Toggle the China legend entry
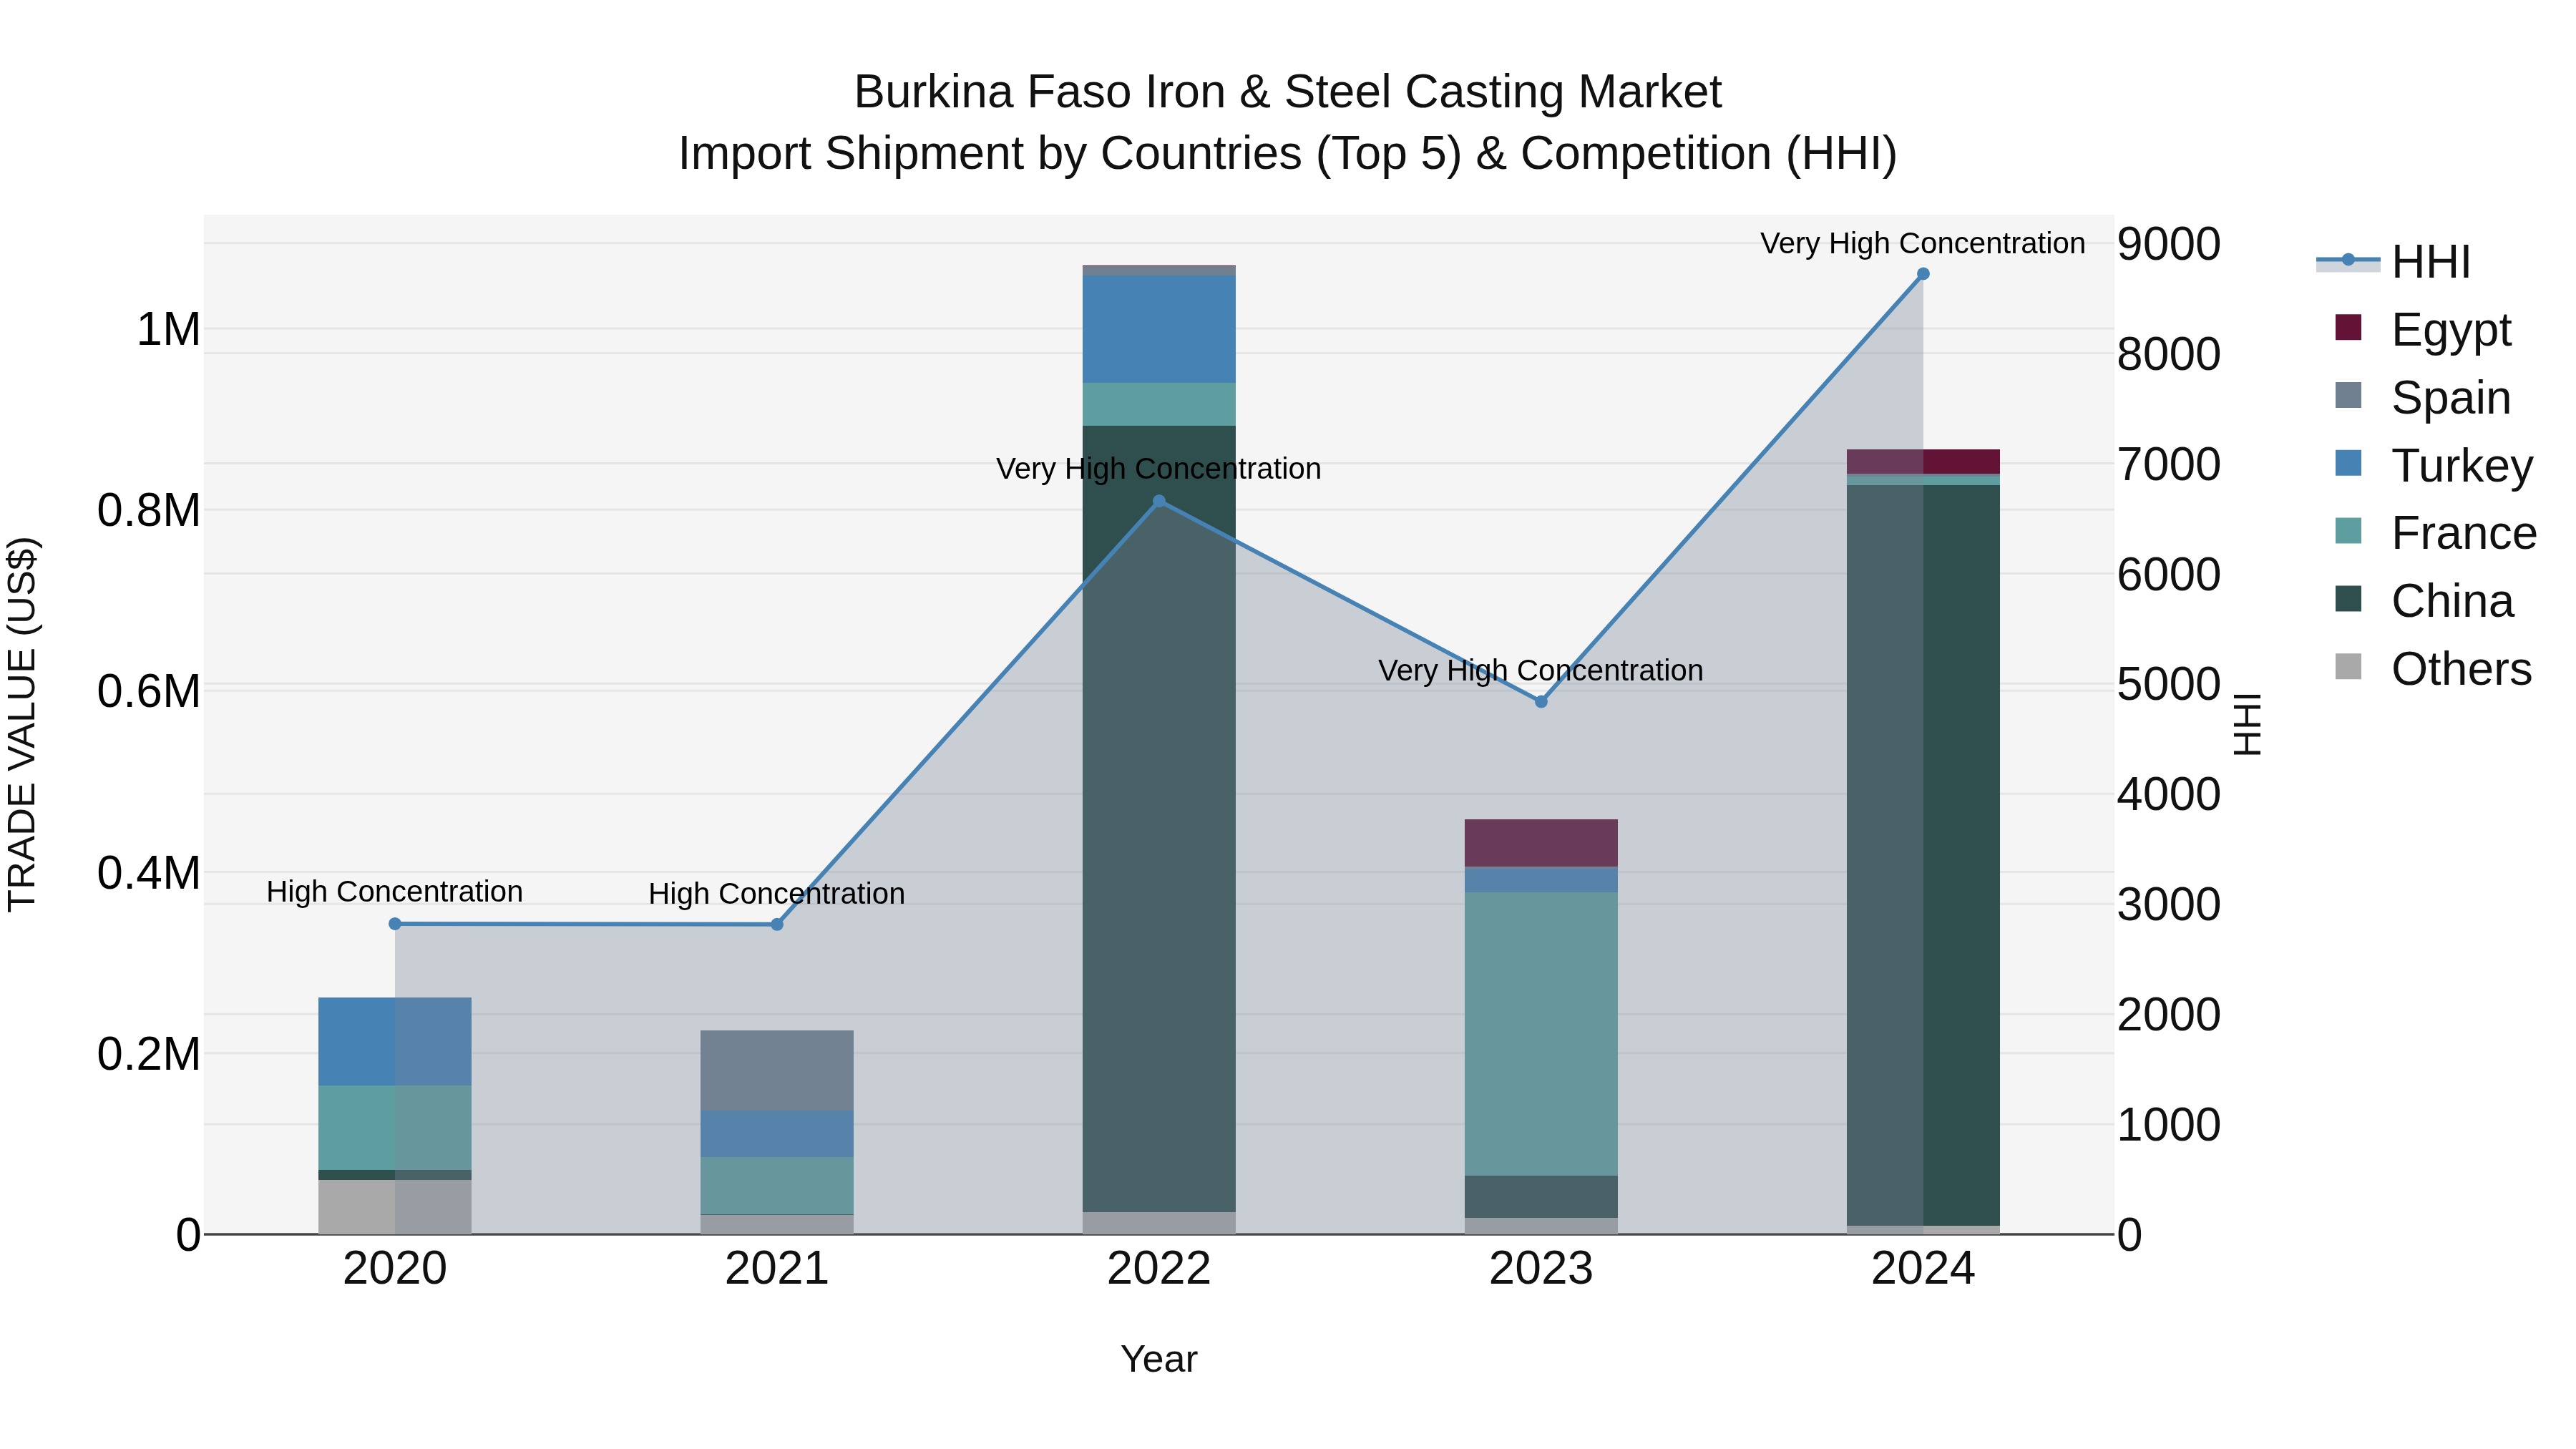 (x=2424, y=601)
